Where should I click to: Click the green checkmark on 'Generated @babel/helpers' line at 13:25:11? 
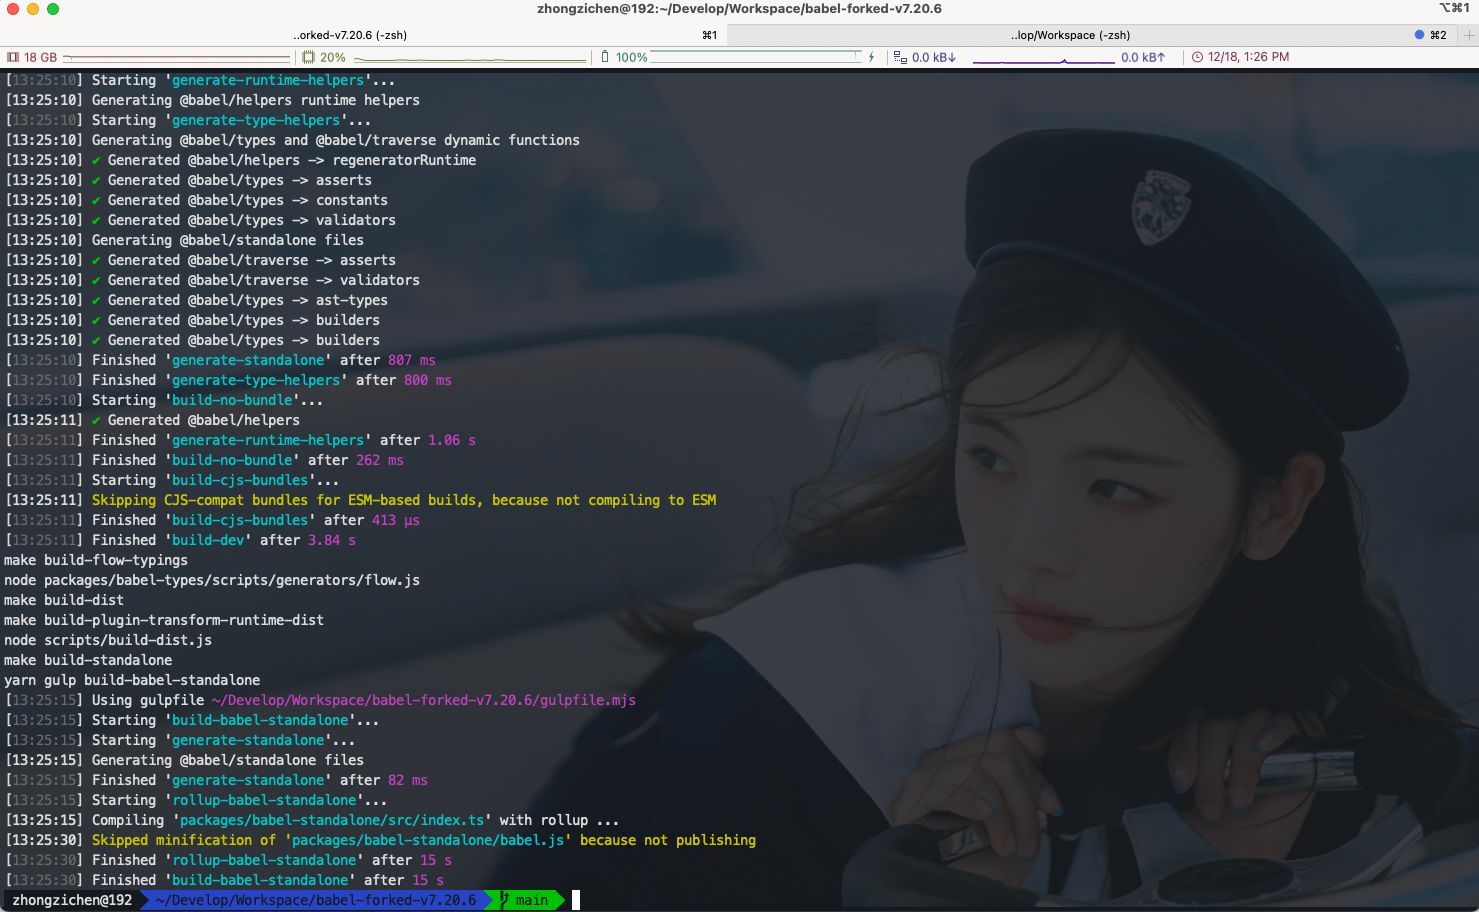click(x=96, y=420)
